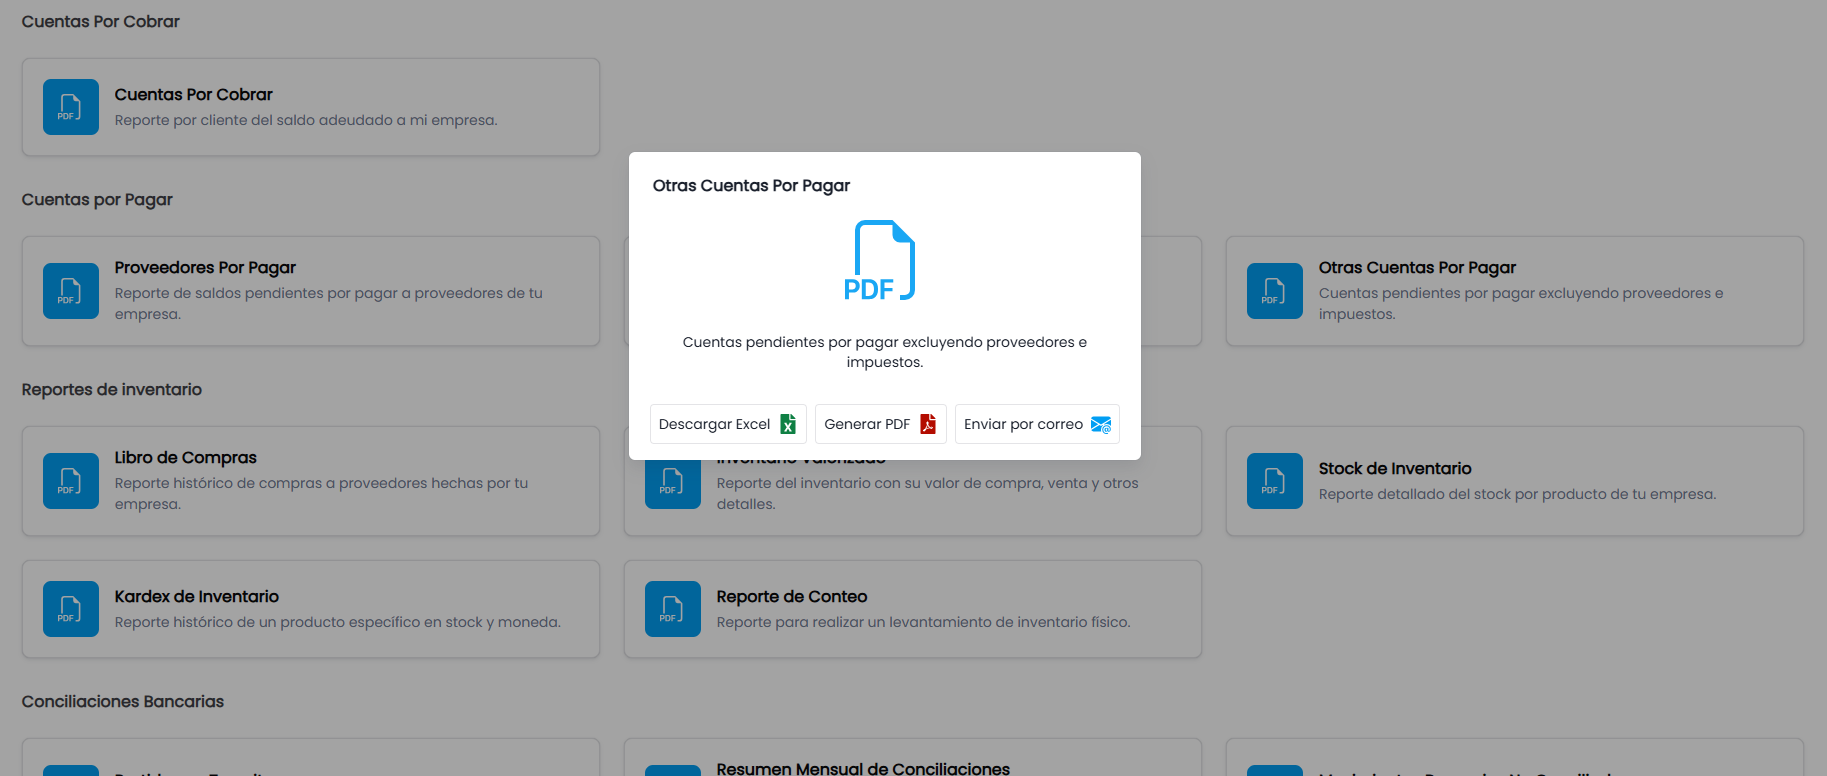The image size is (1827, 776).
Task: Click the Reportes de inventario section heading
Action: pos(112,389)
